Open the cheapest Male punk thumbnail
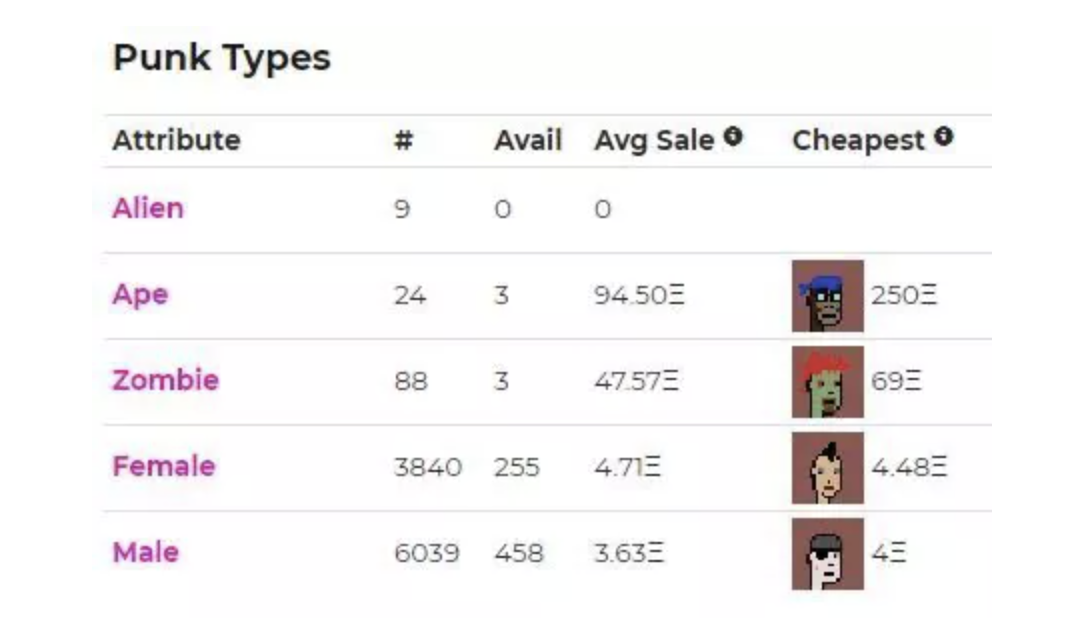This screenshot has width=1068, height=638. [x=828, y=554]
